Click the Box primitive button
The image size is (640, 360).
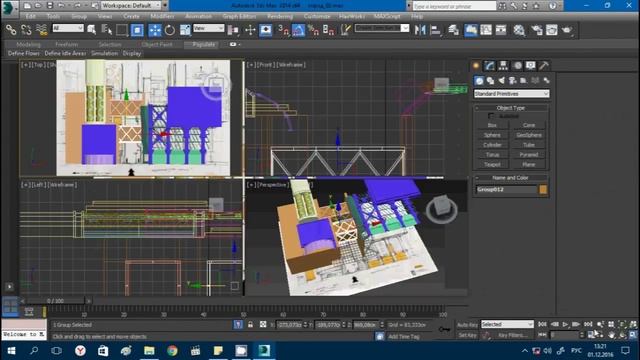click(492, 125)
